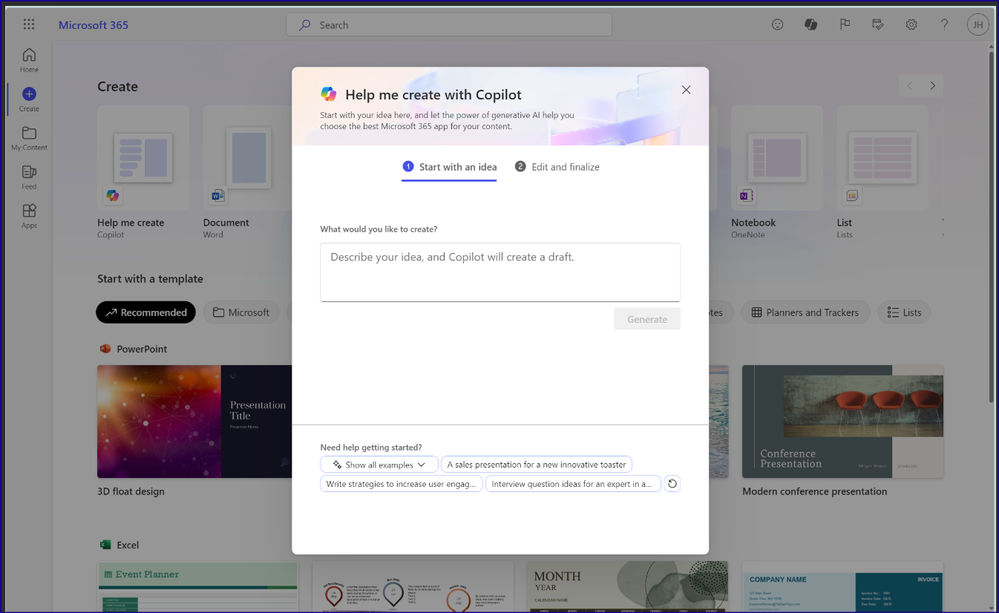Open the Copilot icon in the top bar
The image size is (999, 613).
(x=811, y=24)
